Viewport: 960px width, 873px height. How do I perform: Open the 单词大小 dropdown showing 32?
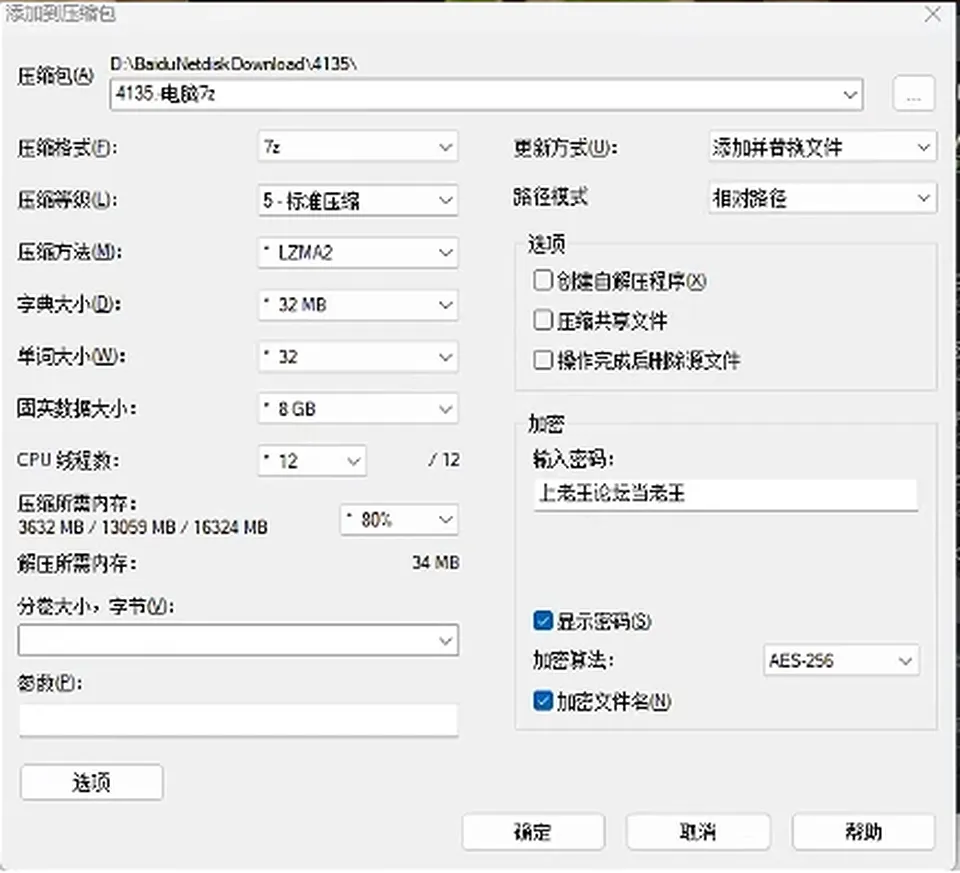pos(358,356)
